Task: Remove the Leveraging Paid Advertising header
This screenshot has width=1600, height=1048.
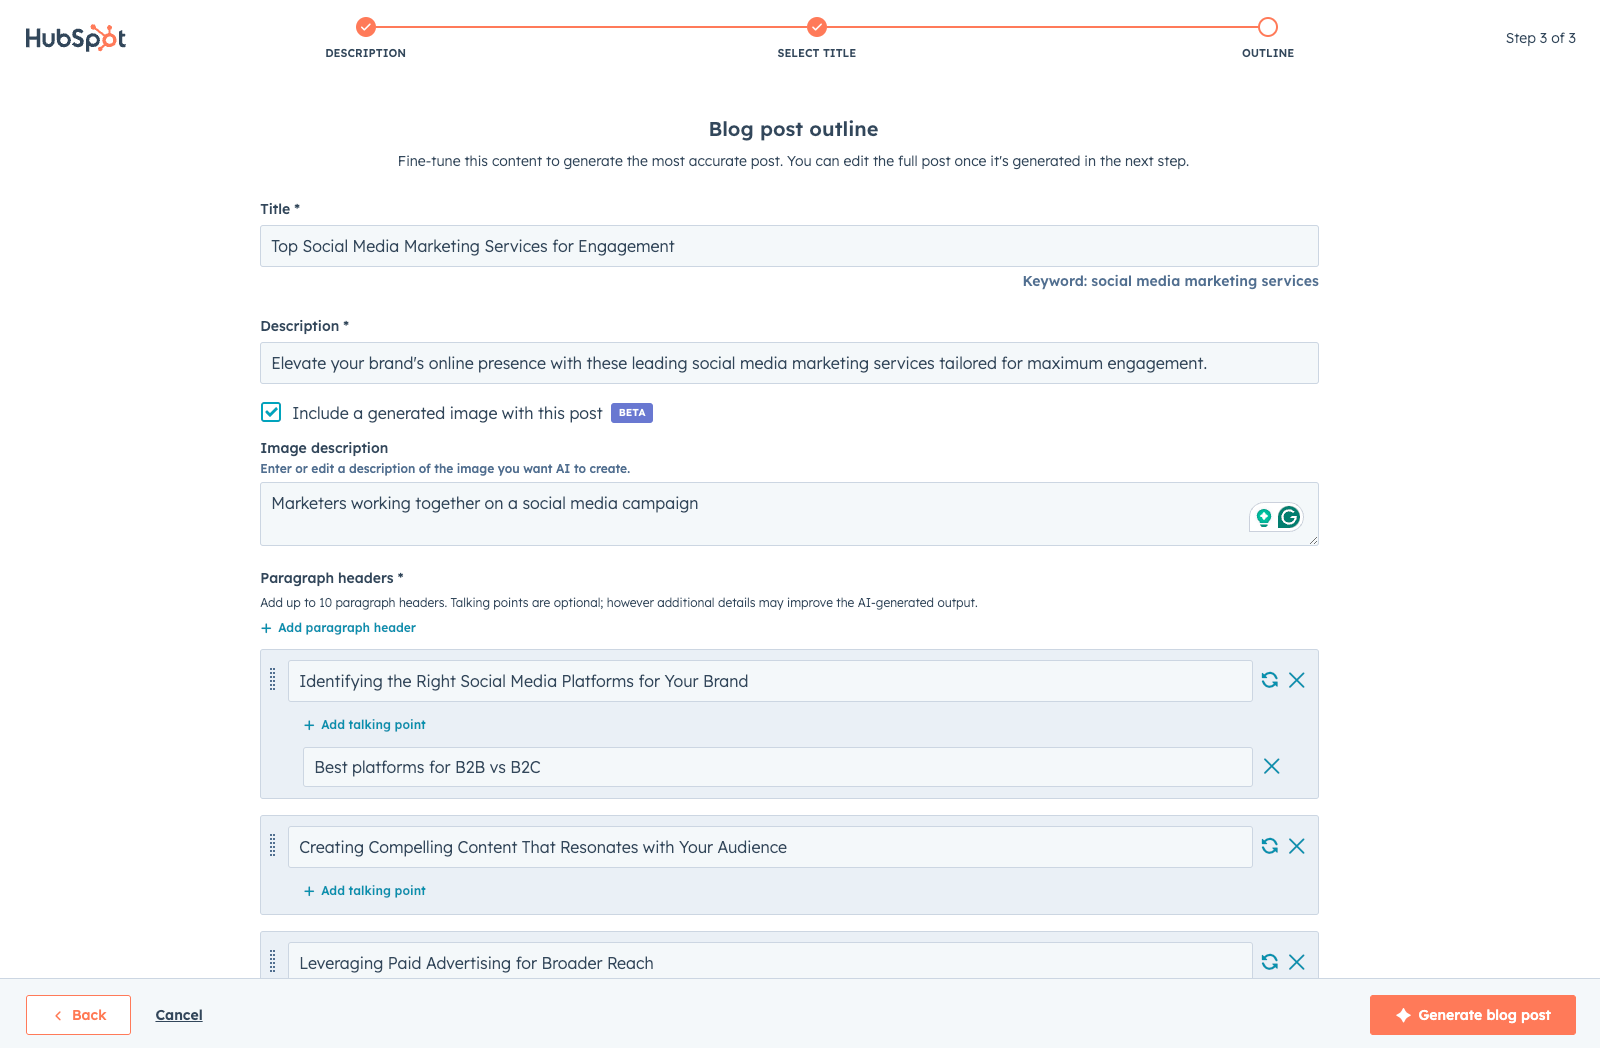Action: point(1297,962)
